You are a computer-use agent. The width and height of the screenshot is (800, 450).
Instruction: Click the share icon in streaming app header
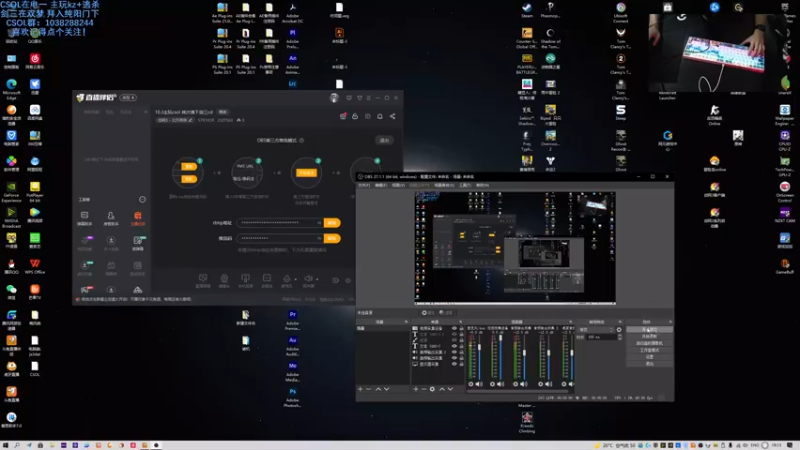(392, 116)
